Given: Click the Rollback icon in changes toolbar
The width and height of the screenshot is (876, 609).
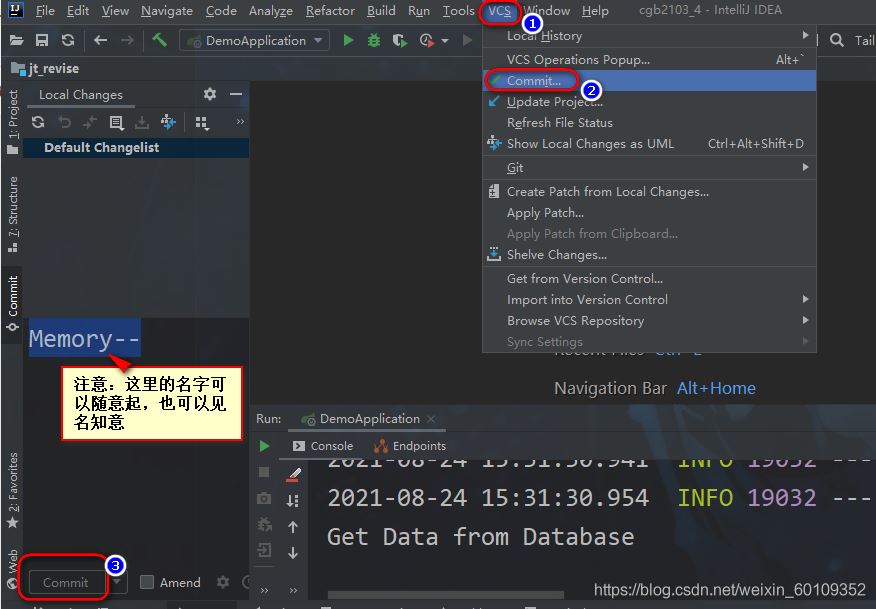Looking at the screenshot, I should click(x=64, y=122).
